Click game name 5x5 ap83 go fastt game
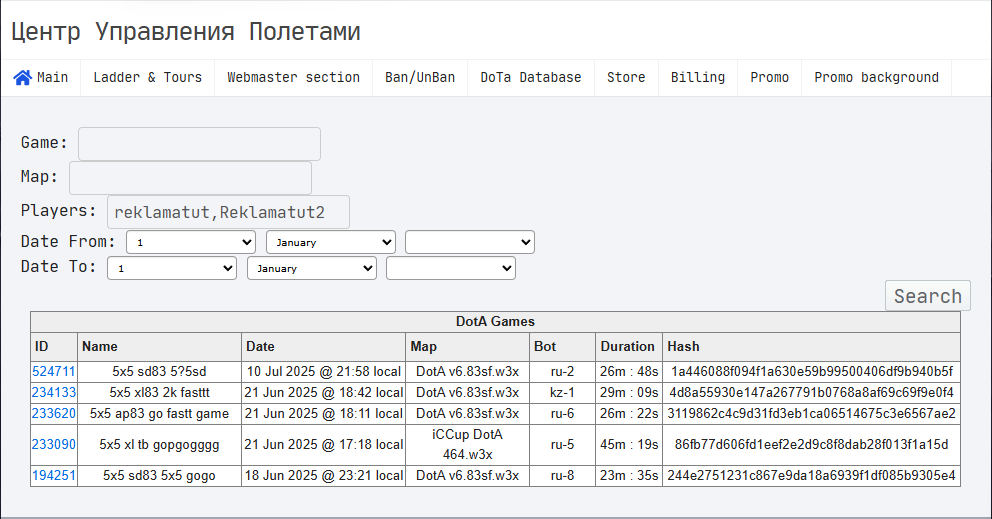This screenshot has width=992, height=519. pyautogui.click(x=159, y=413)
